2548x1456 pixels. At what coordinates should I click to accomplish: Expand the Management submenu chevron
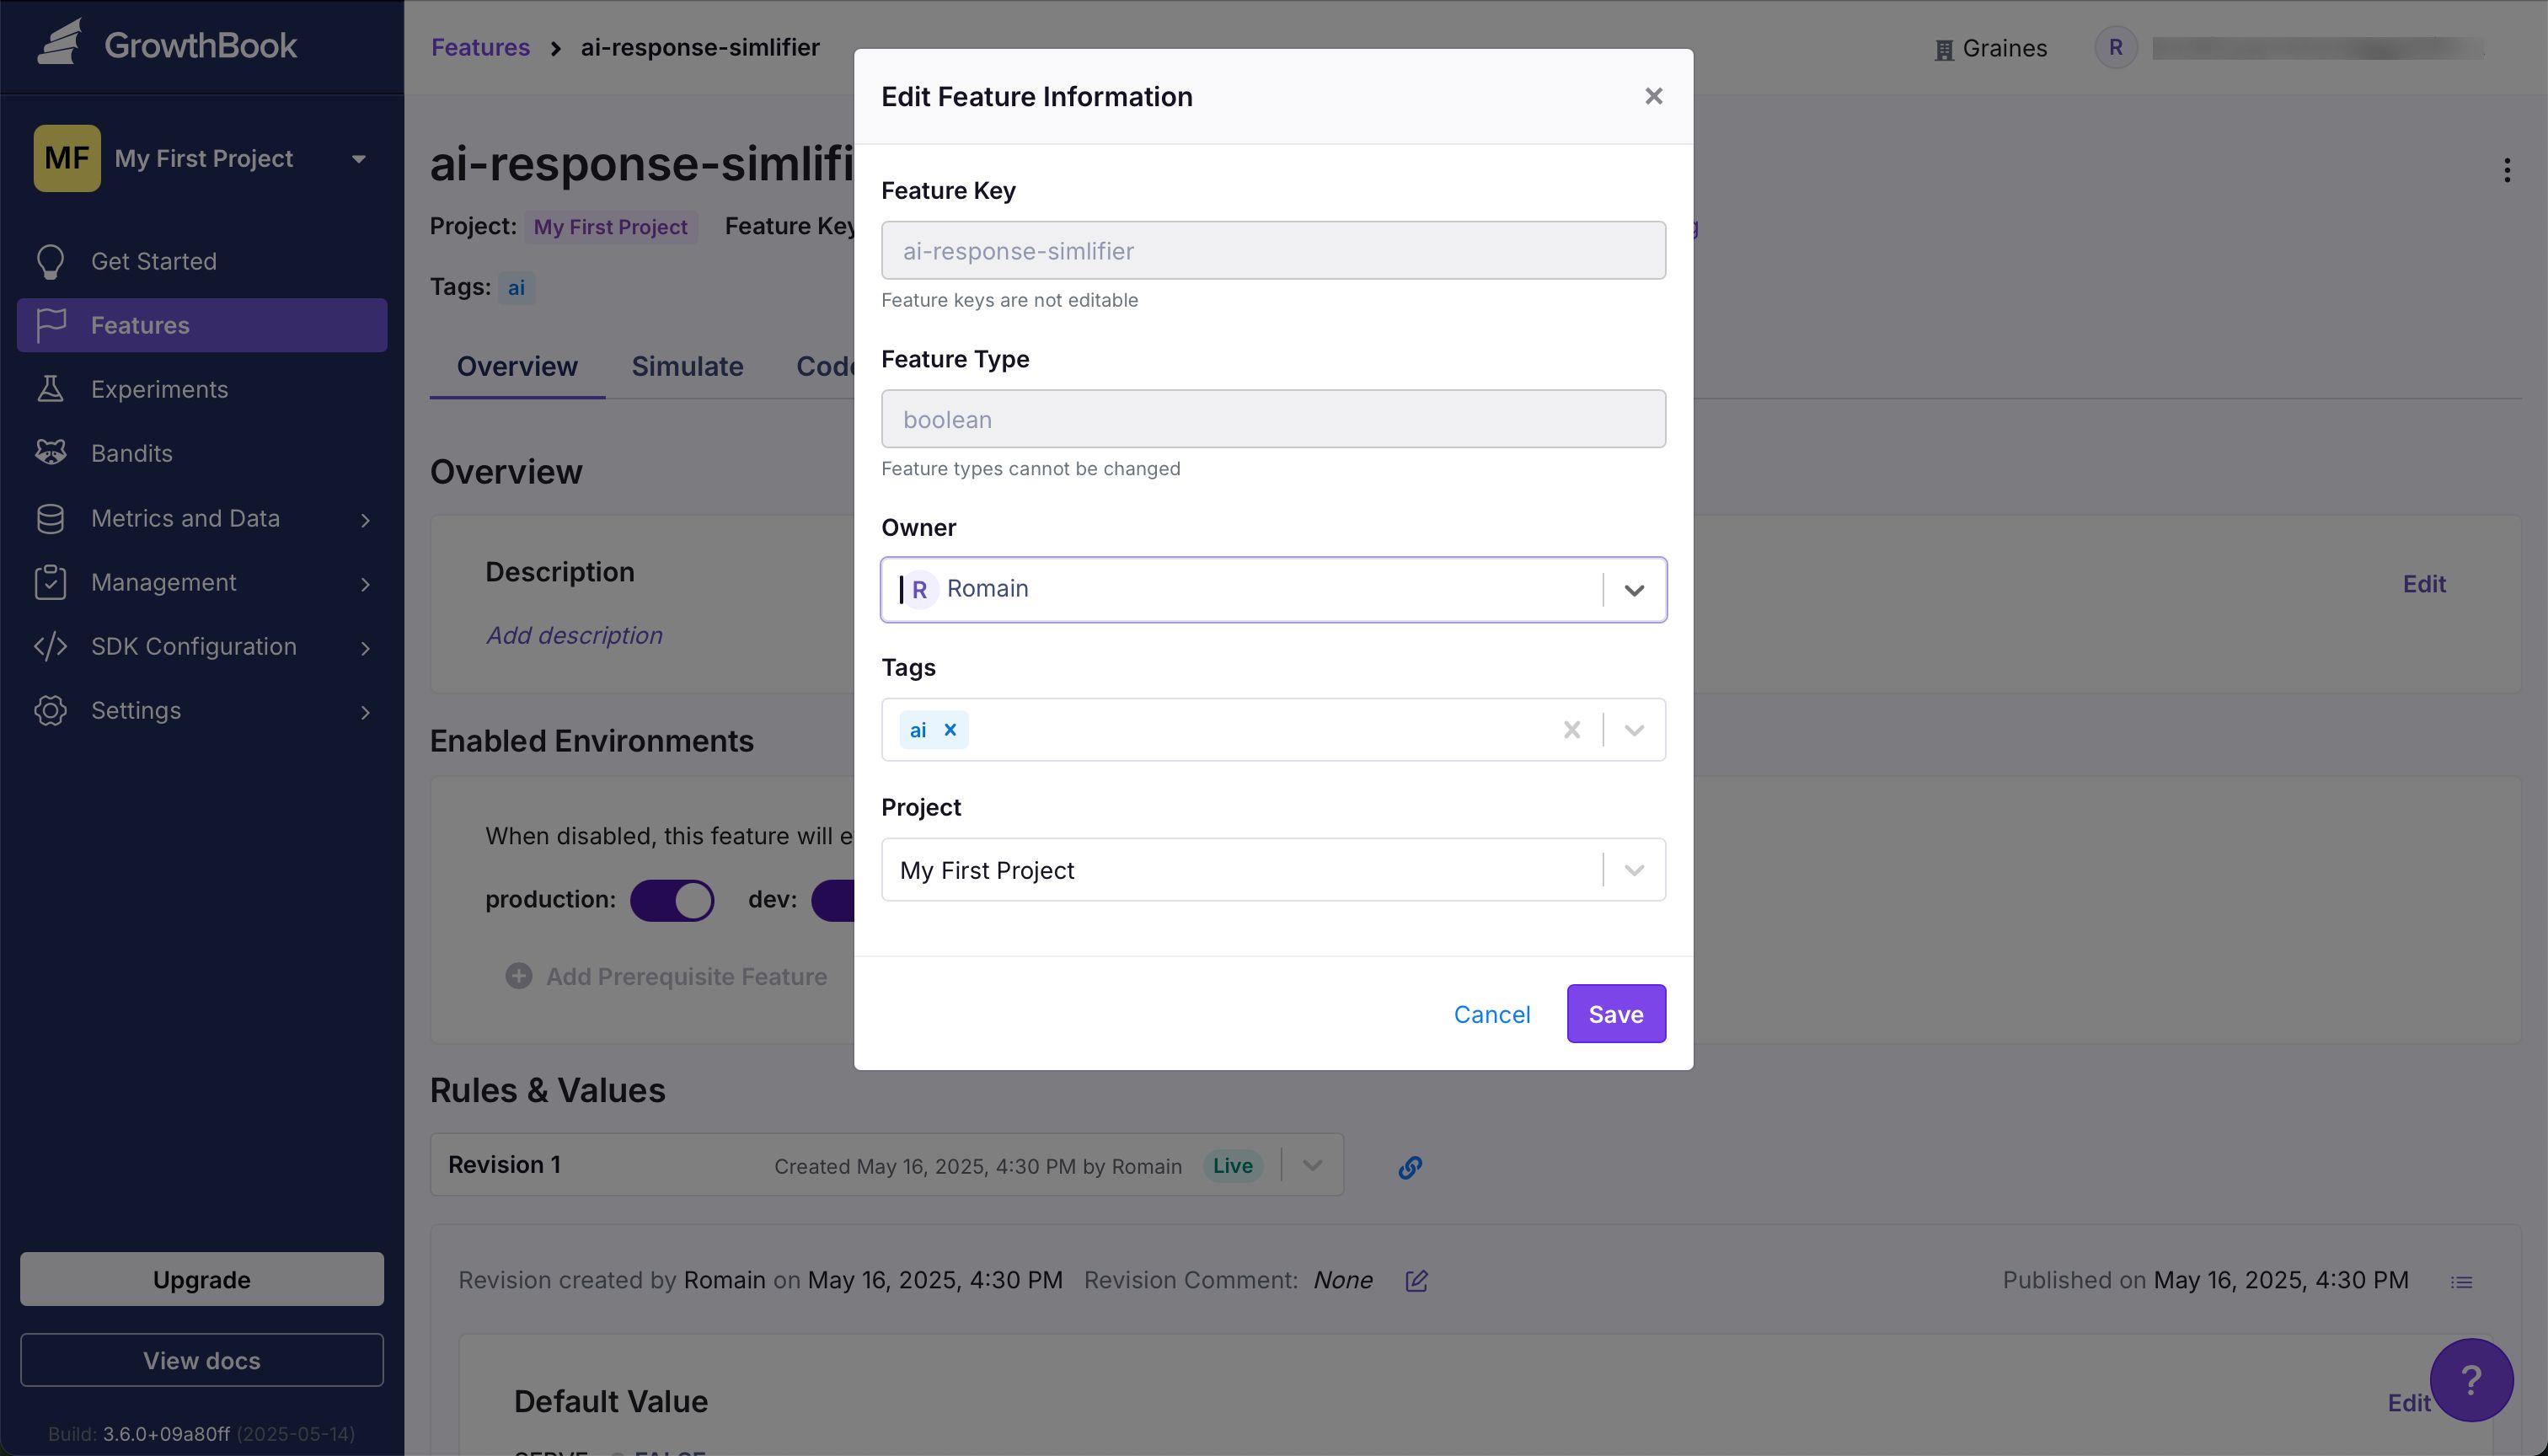click(x=365, y=584)
